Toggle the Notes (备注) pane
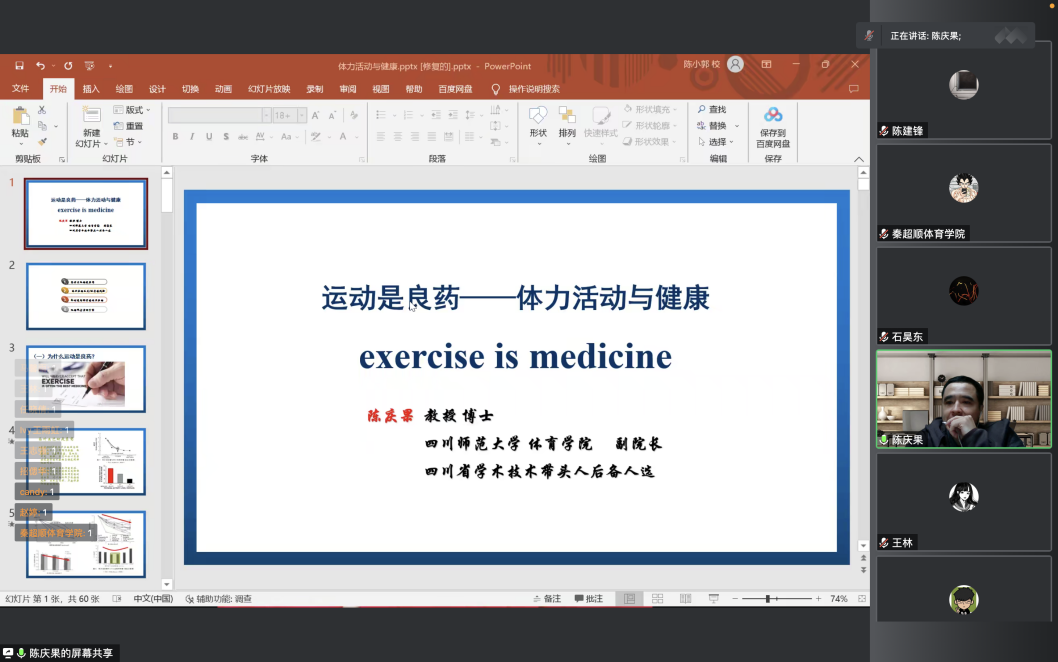Viewport: 1058px width, 662px height. (x=545, y=599)
